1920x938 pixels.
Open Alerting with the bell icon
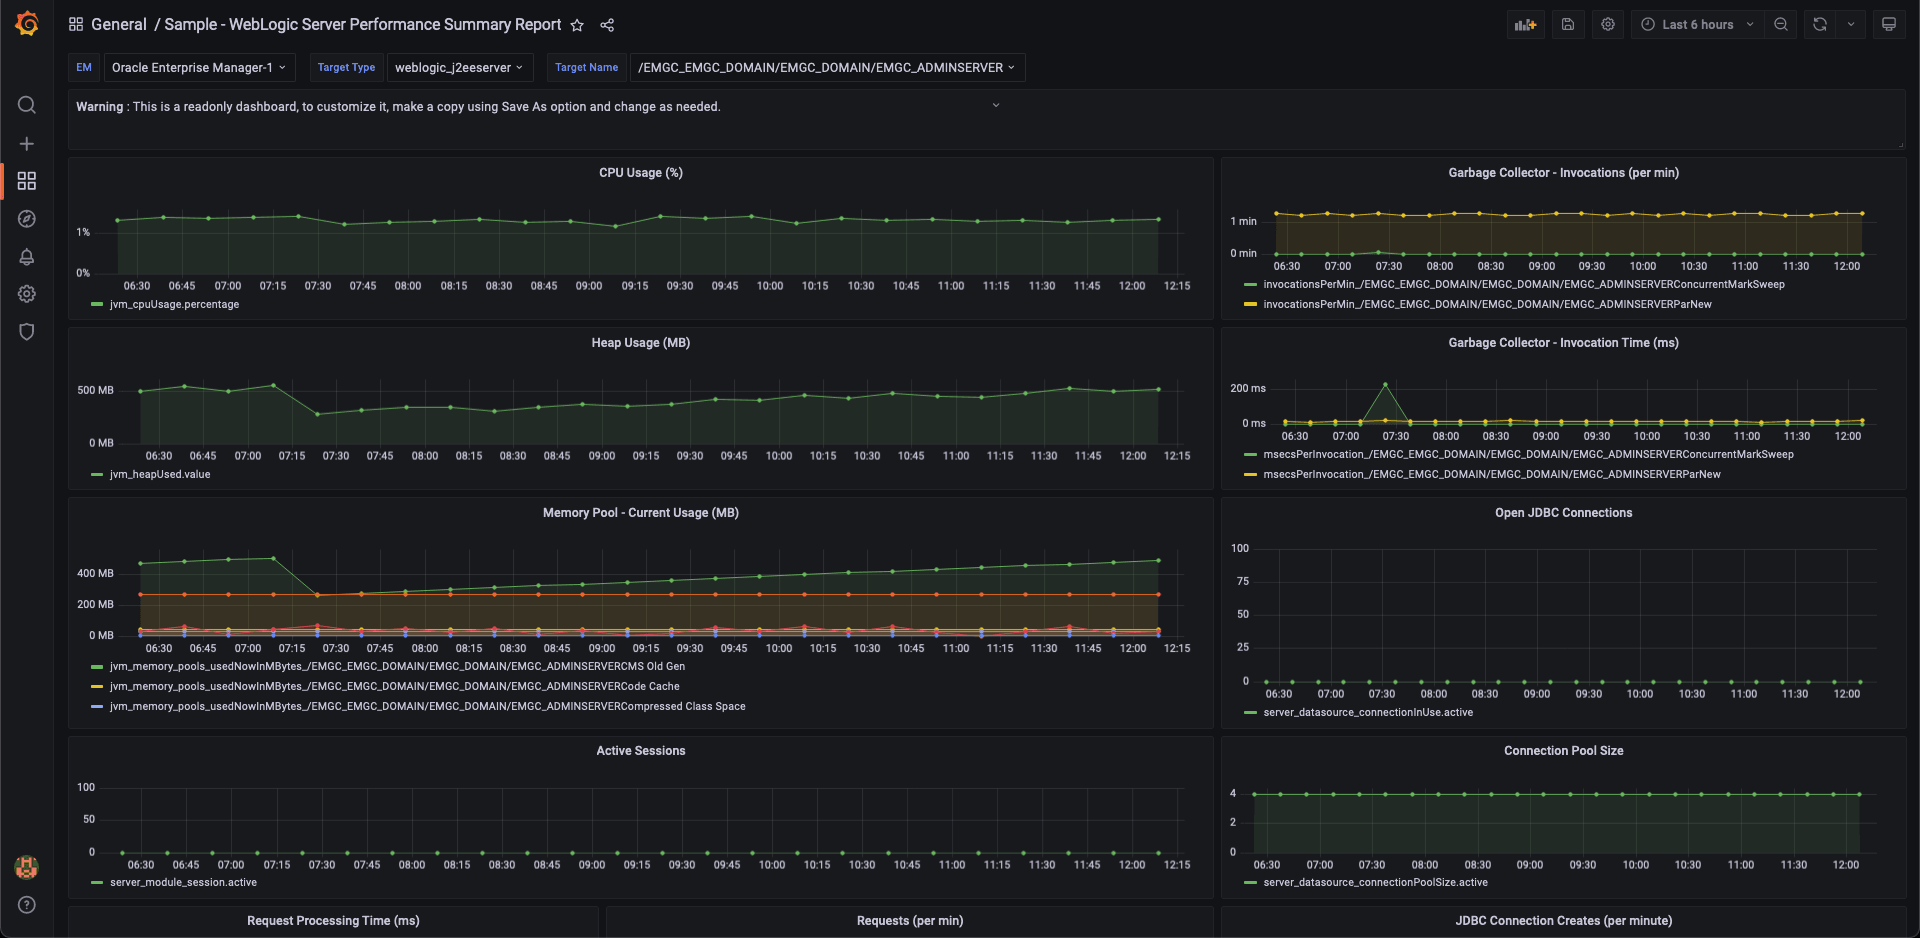(27, 257)
